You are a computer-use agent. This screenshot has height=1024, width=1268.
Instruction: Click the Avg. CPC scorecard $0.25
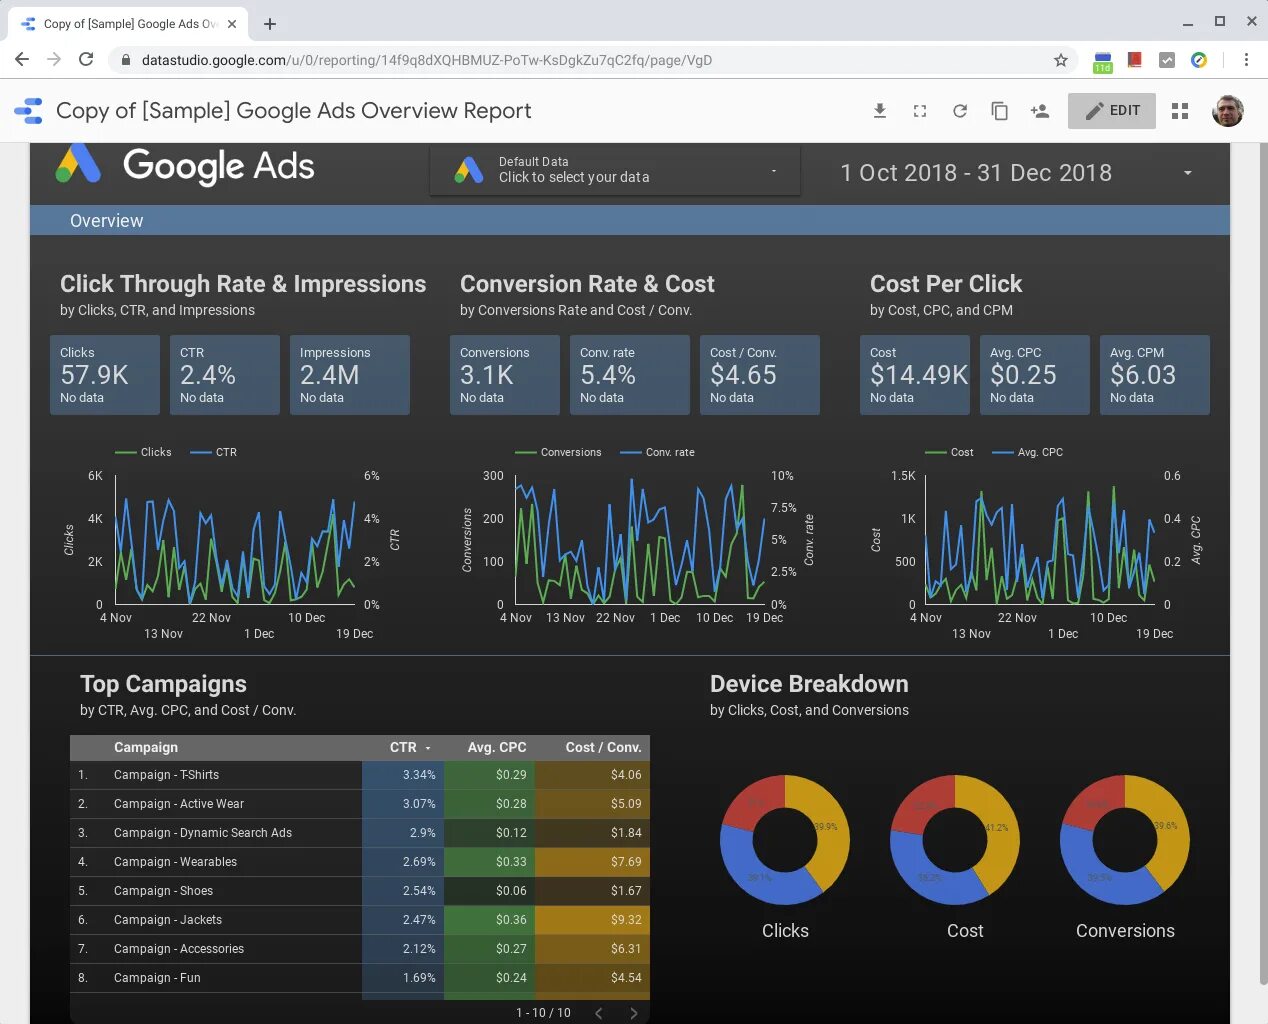(x=1035, y=375)
